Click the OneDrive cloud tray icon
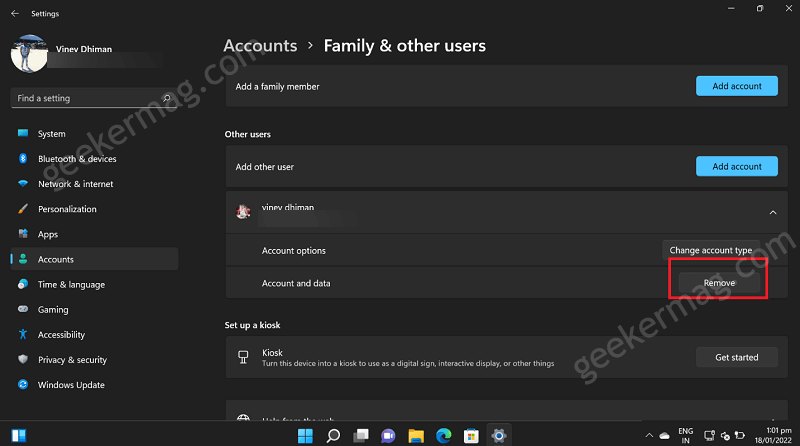 click(x=664, y=435)
